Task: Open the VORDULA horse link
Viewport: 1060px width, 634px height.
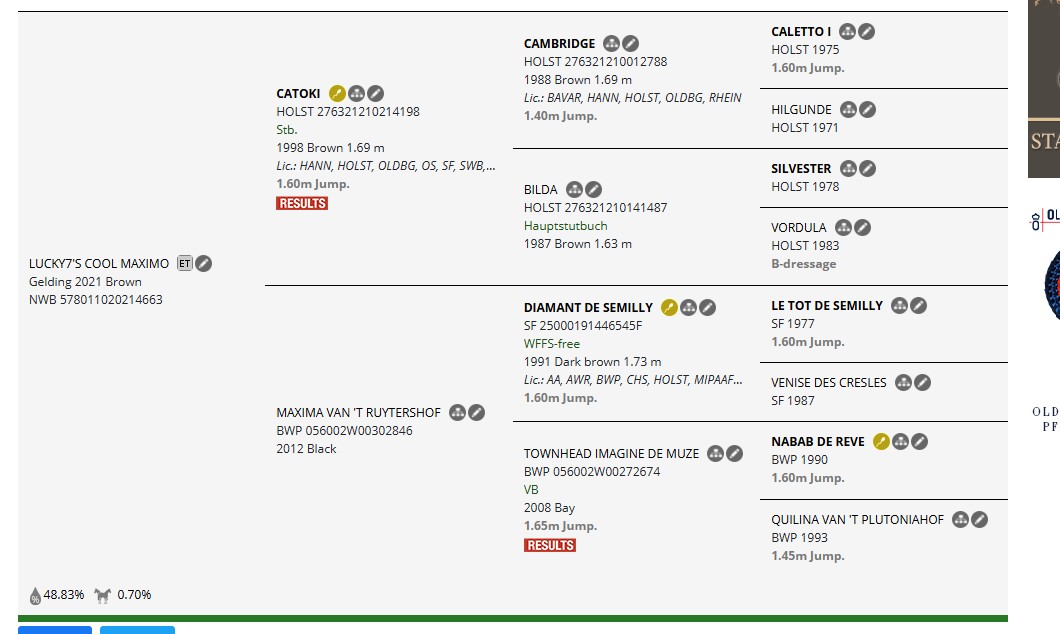Action: click(x=799, y=228)
